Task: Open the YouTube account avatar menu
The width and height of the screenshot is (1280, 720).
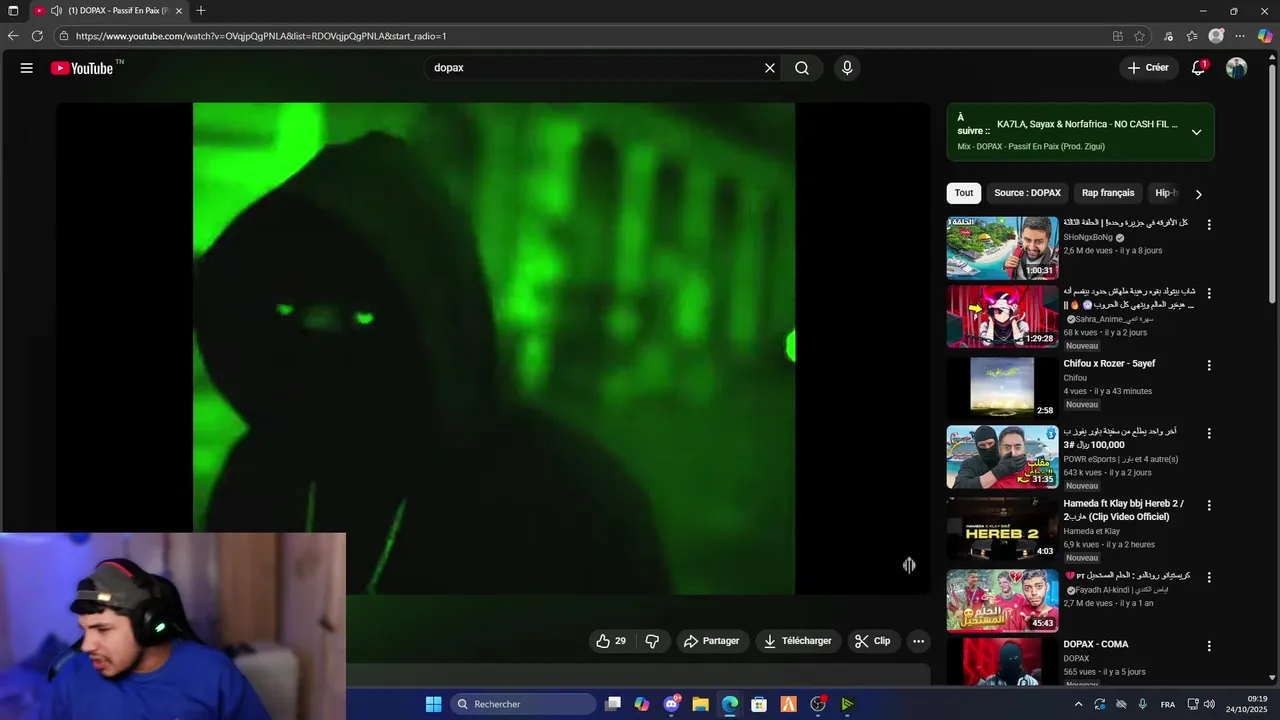Action: (1237, 68)
